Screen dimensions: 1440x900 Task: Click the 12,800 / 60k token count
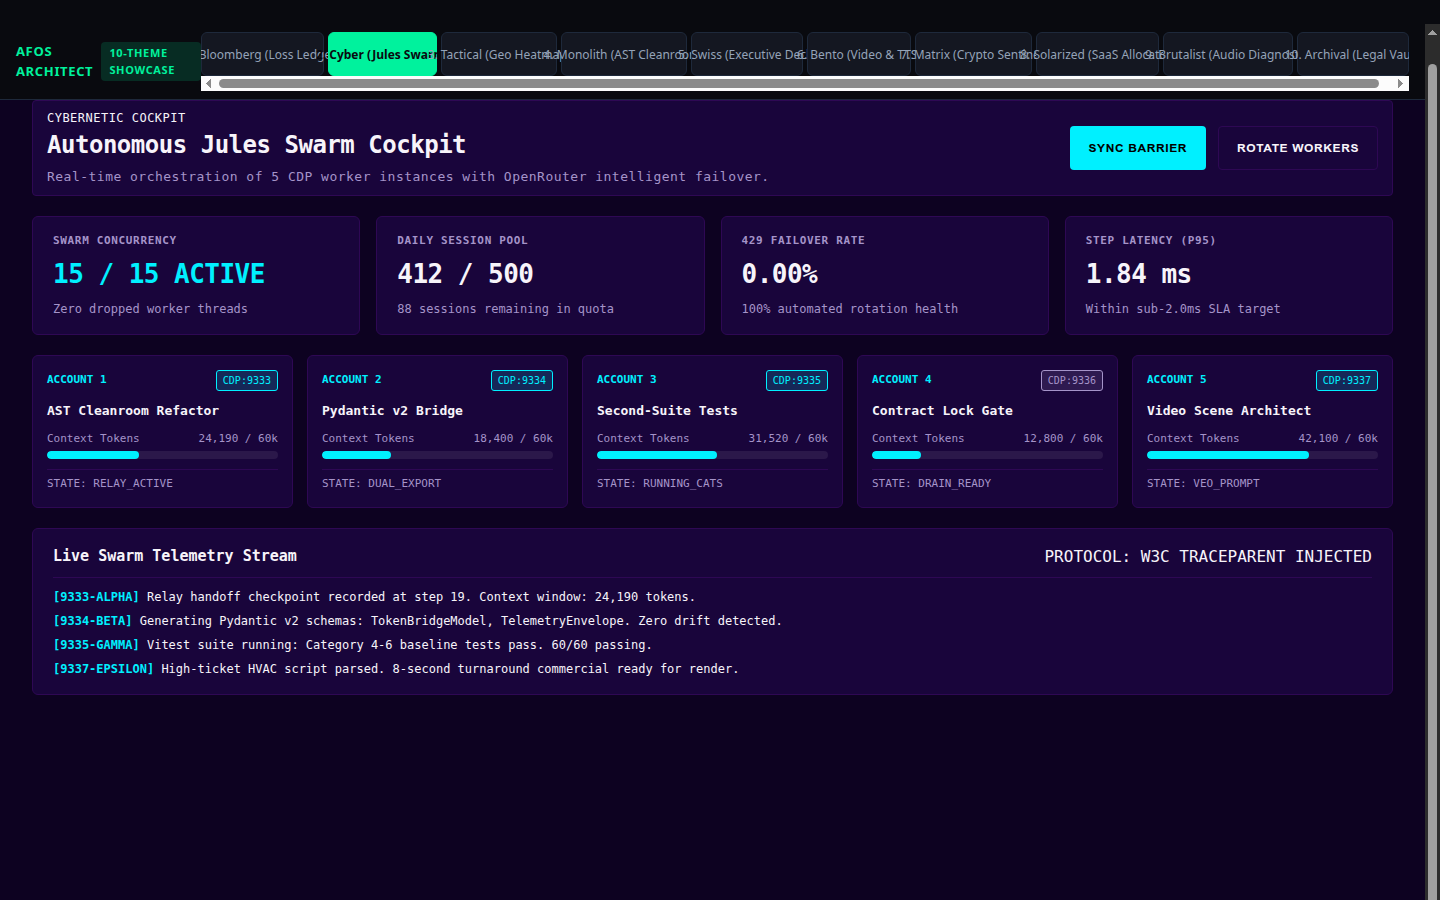pyautogui.click(x=1063, y=438)
